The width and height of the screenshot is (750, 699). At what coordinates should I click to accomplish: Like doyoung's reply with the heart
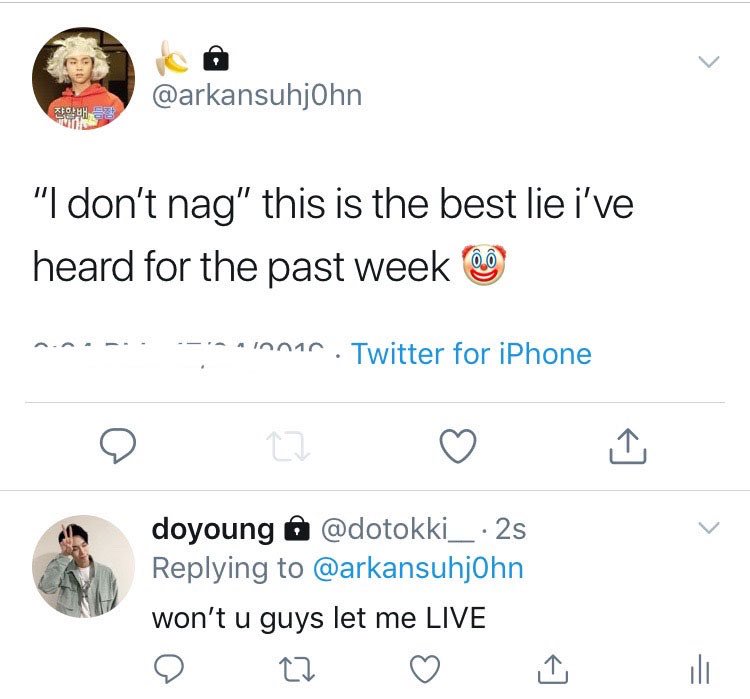425,669
